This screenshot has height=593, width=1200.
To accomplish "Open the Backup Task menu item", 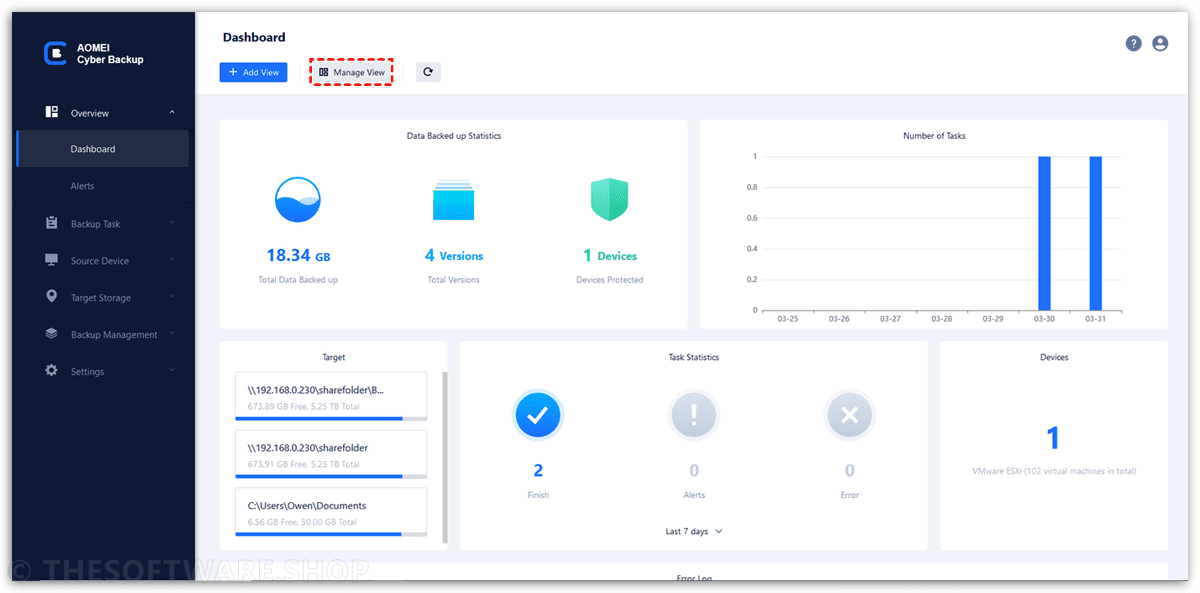I will click(x=95, y=224).
